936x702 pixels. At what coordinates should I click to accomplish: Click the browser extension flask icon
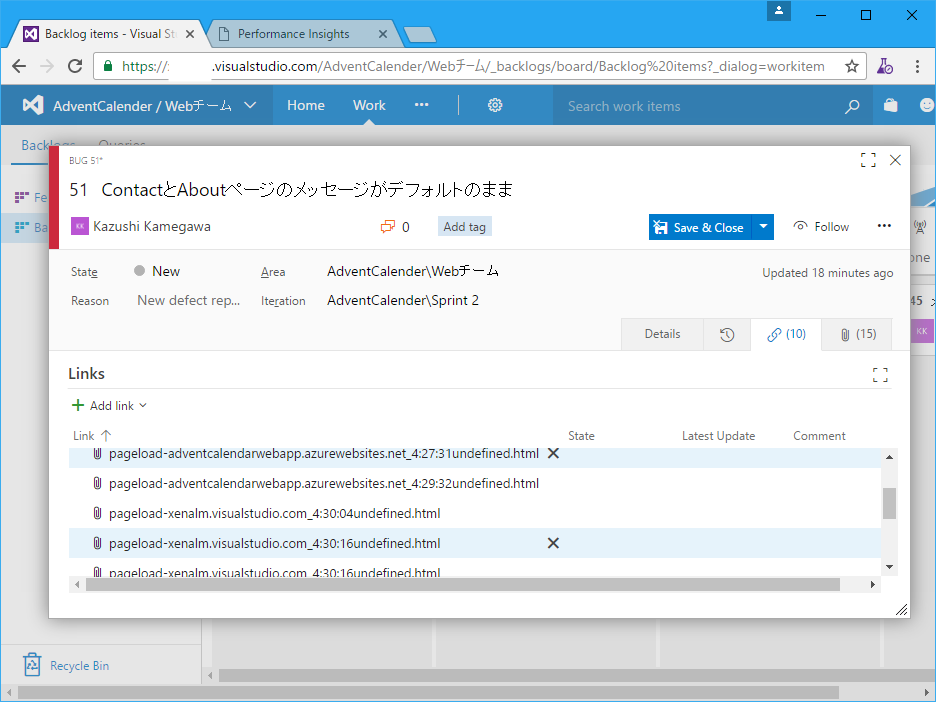coord(884,66)
